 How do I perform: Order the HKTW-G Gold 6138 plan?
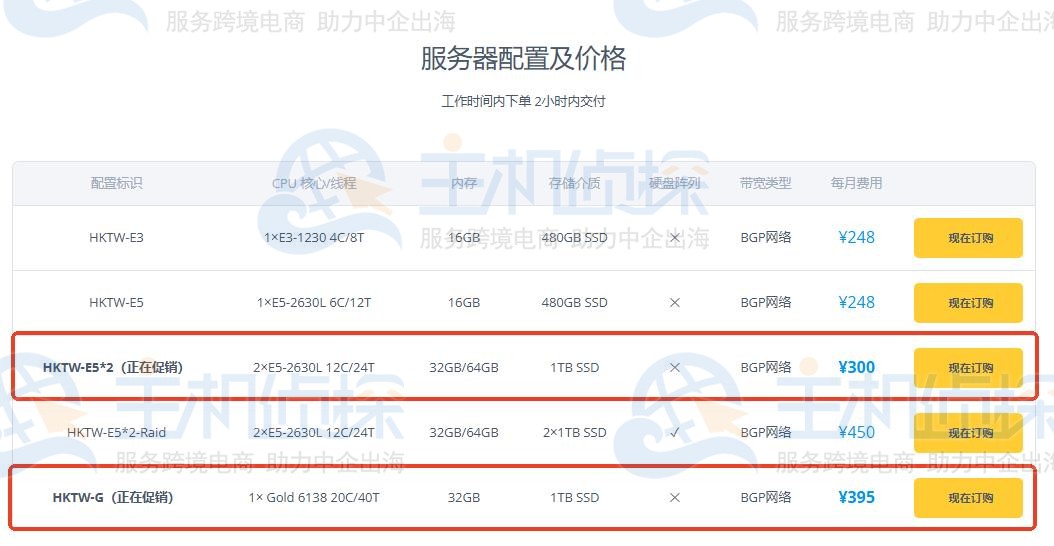coord(967,498)
